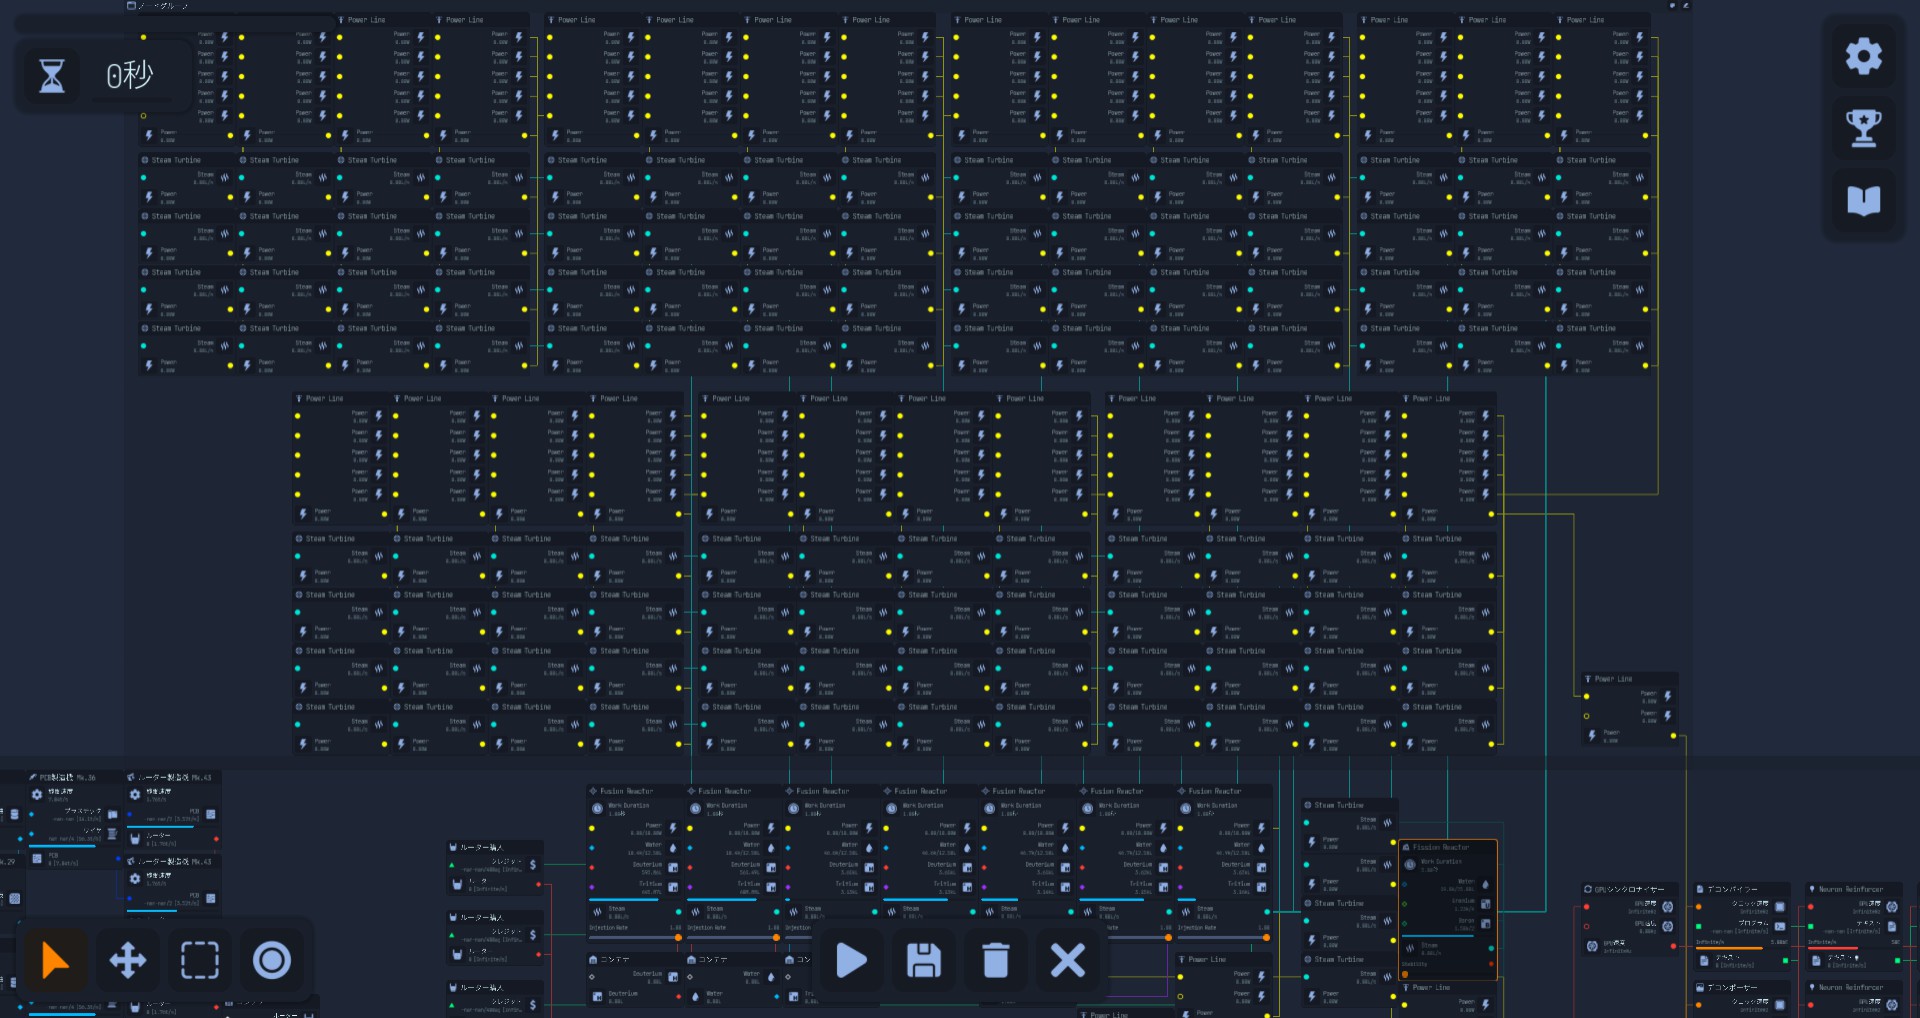1920x1018 pixels.
Task: Click the Fission Reactor Water drop icon
Action: [x=1485, y=885]
